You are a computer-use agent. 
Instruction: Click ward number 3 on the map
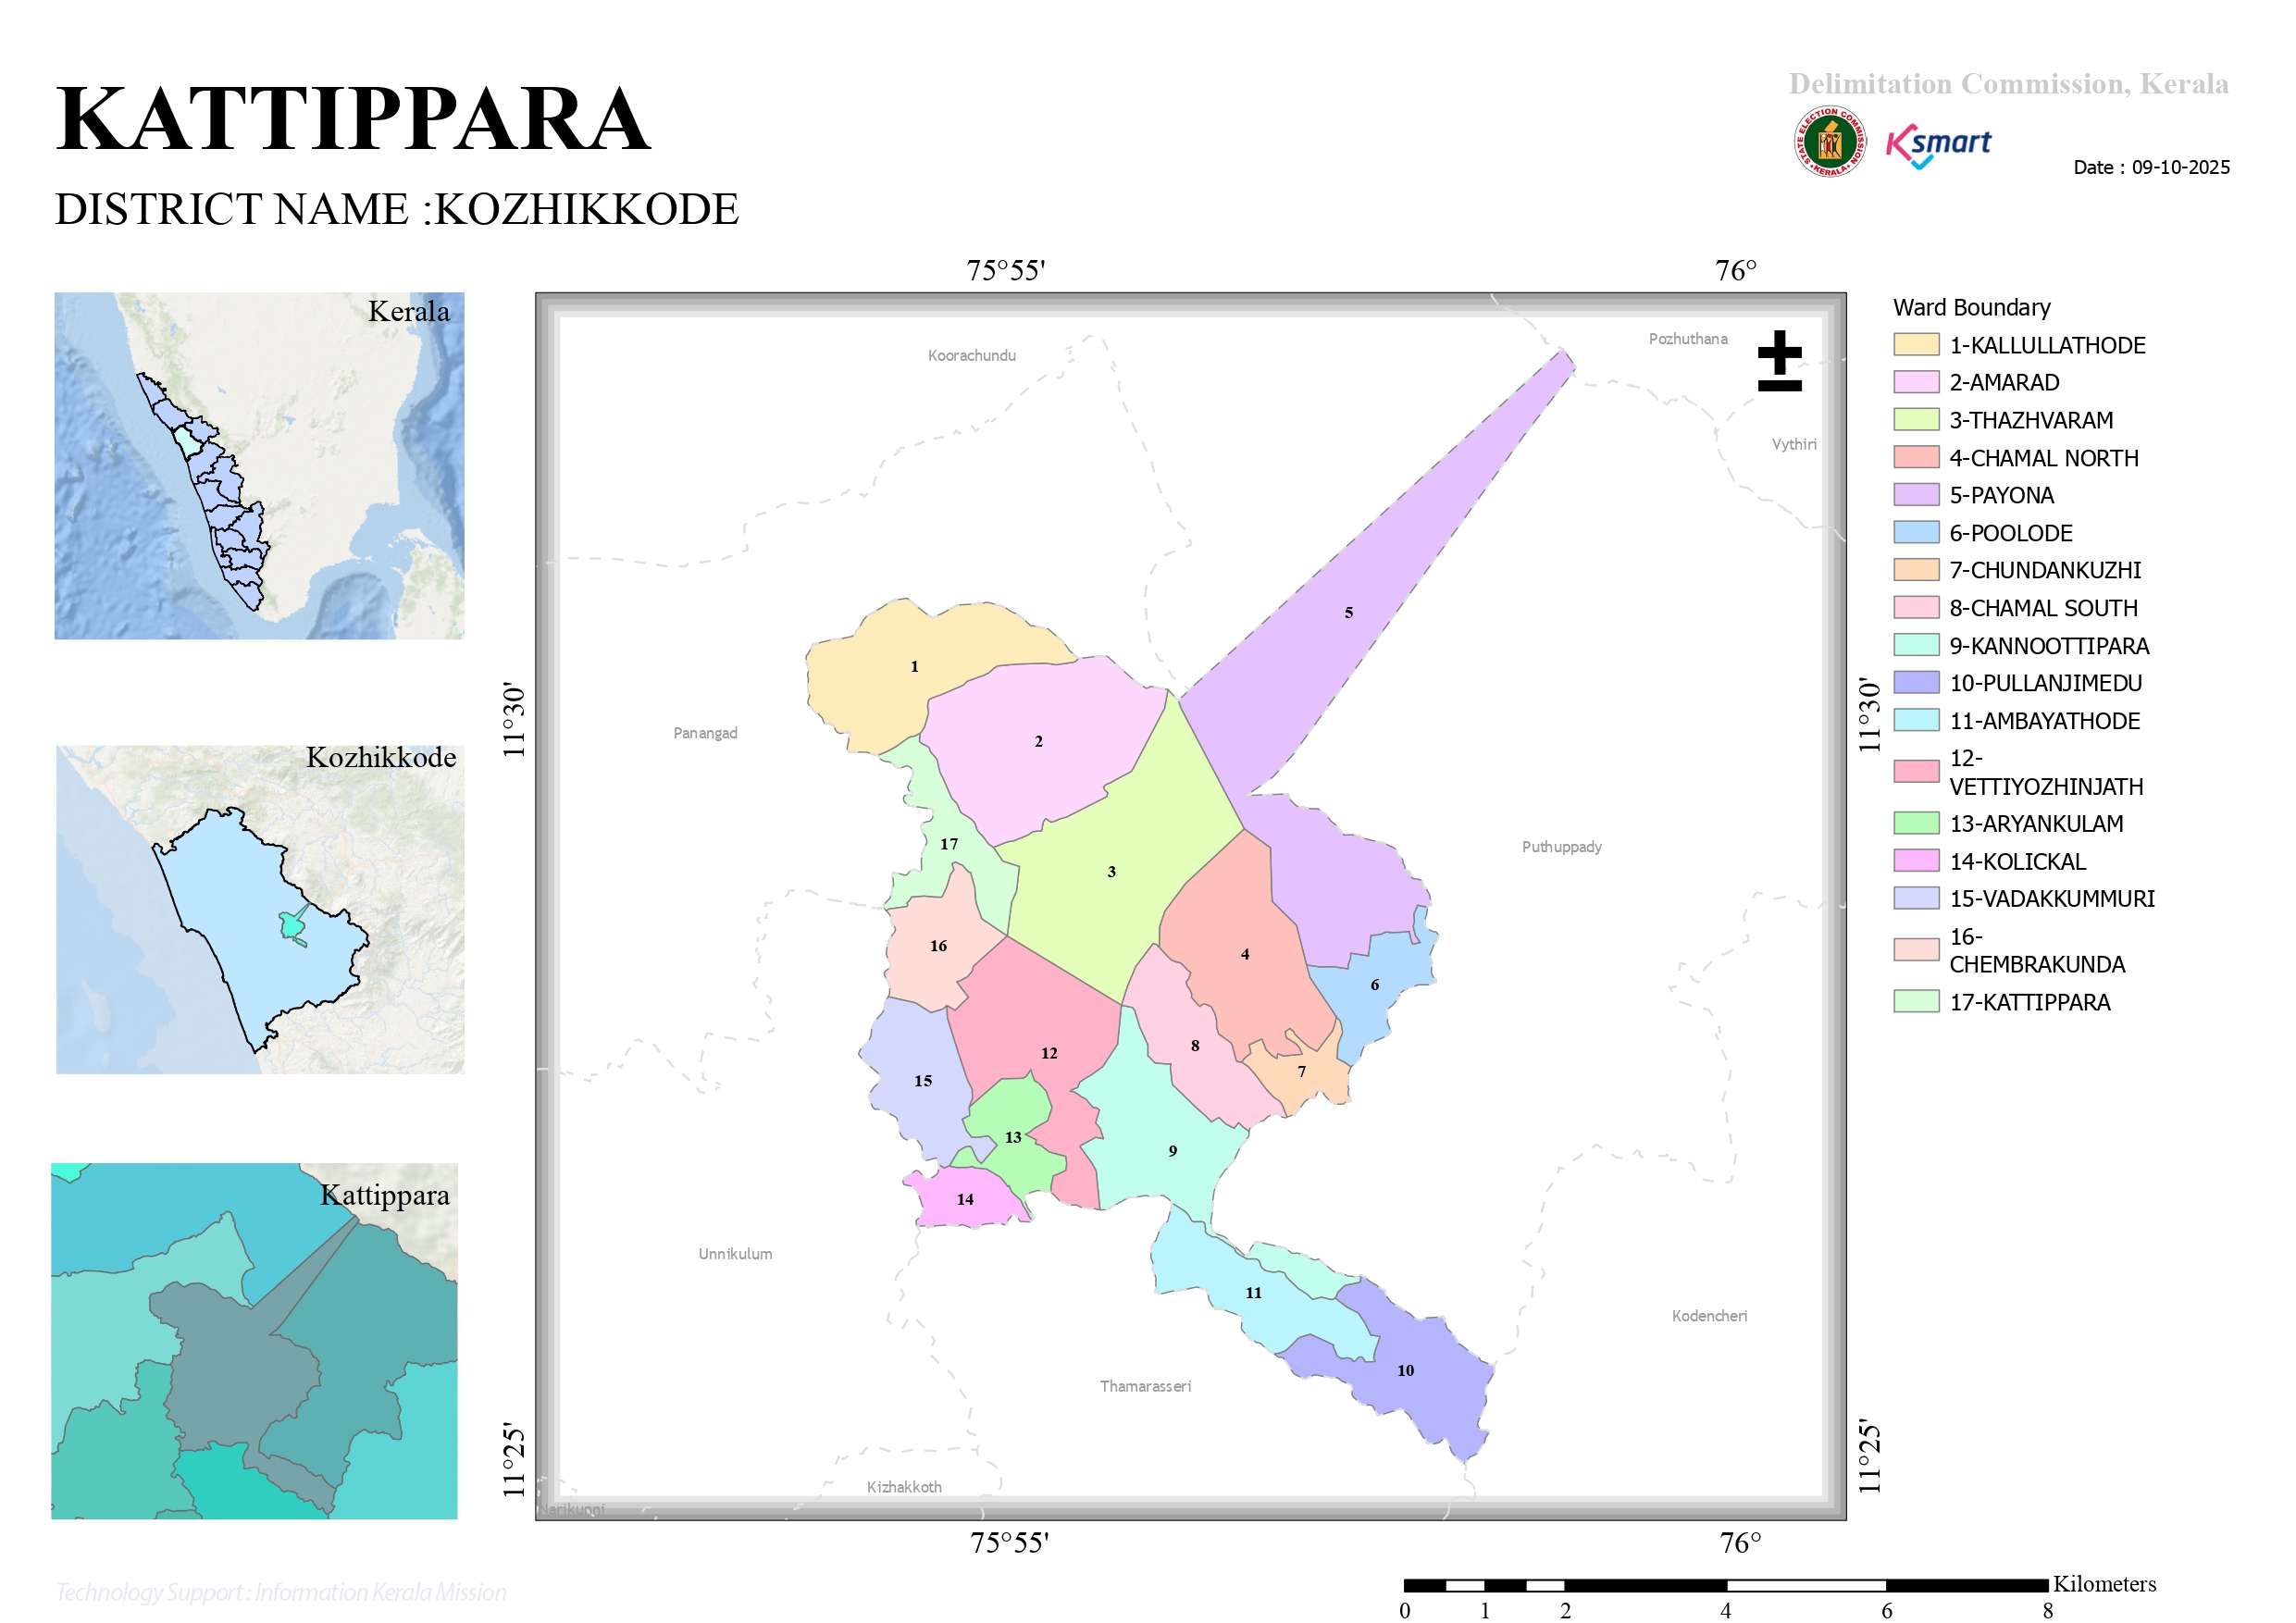pos(1111,872)
